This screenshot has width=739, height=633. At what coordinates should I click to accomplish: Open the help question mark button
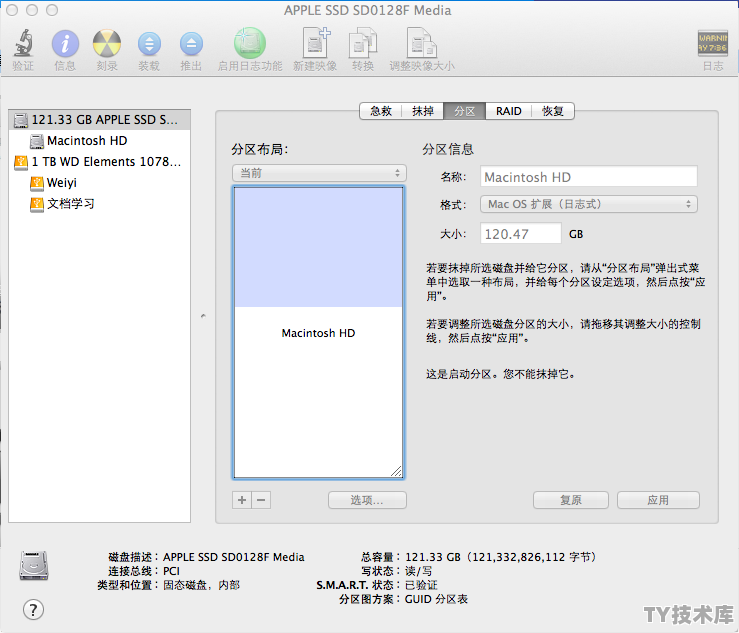pos(33,610)
